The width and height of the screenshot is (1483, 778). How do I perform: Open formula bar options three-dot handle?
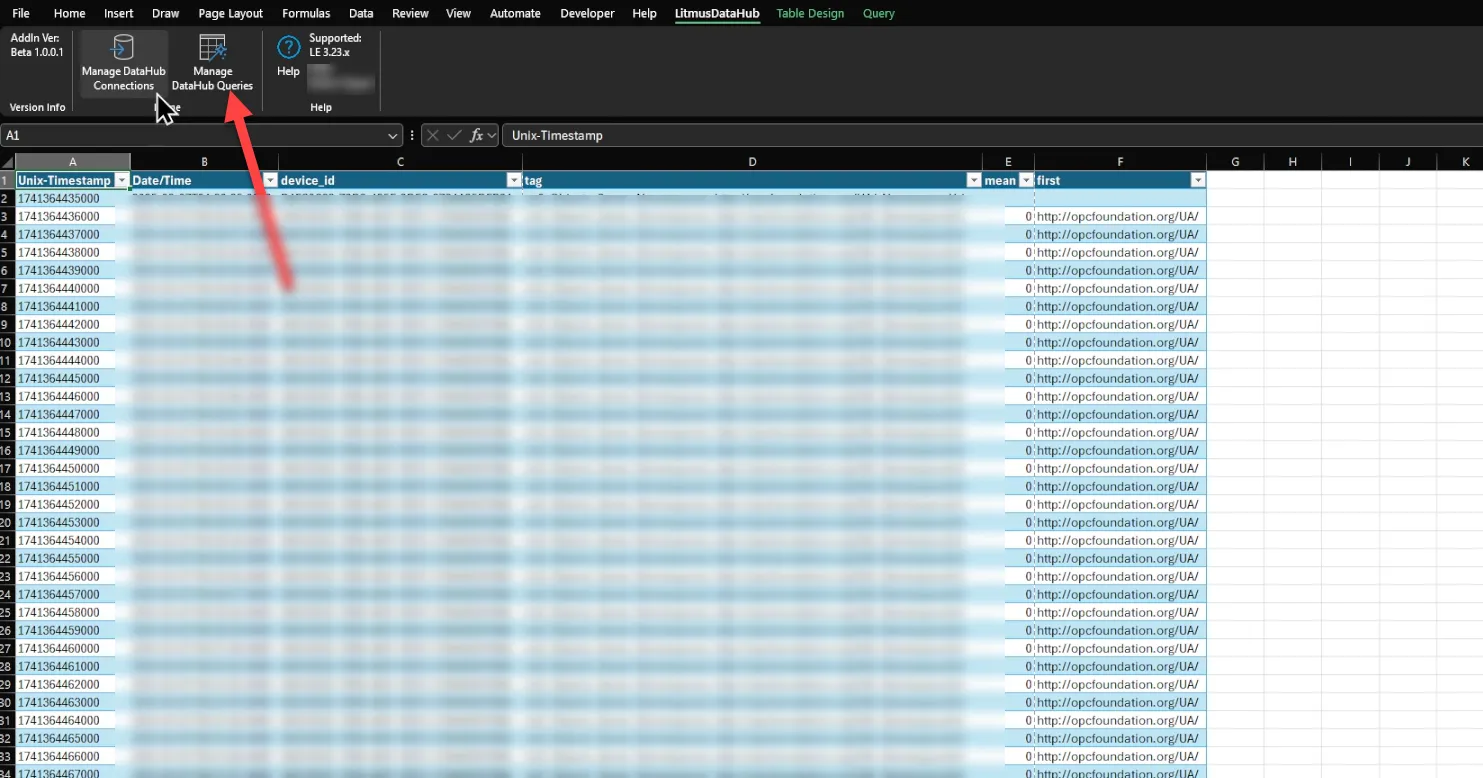pos(412,135)
